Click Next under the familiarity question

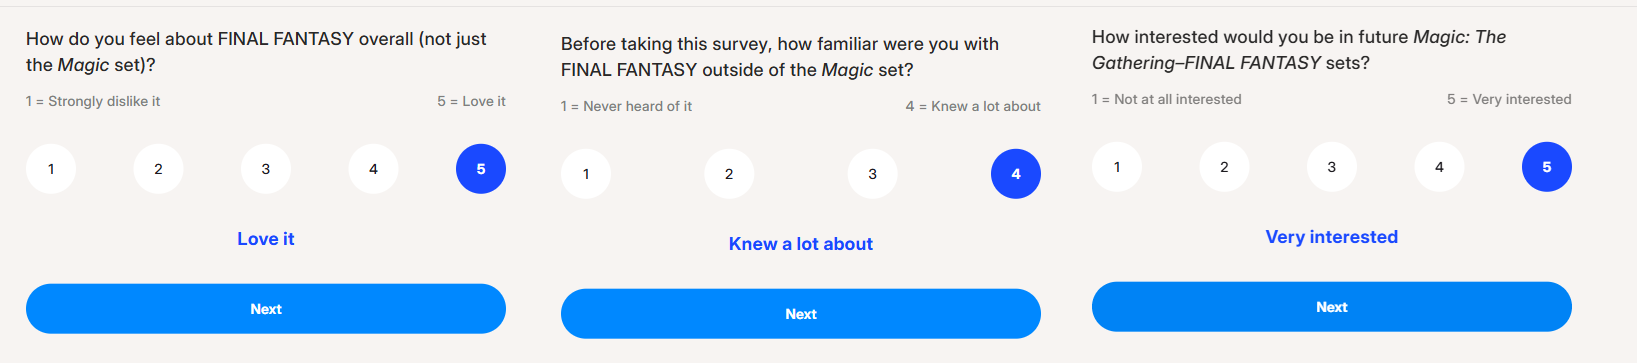pyautogui.click(x=801, y=314)
